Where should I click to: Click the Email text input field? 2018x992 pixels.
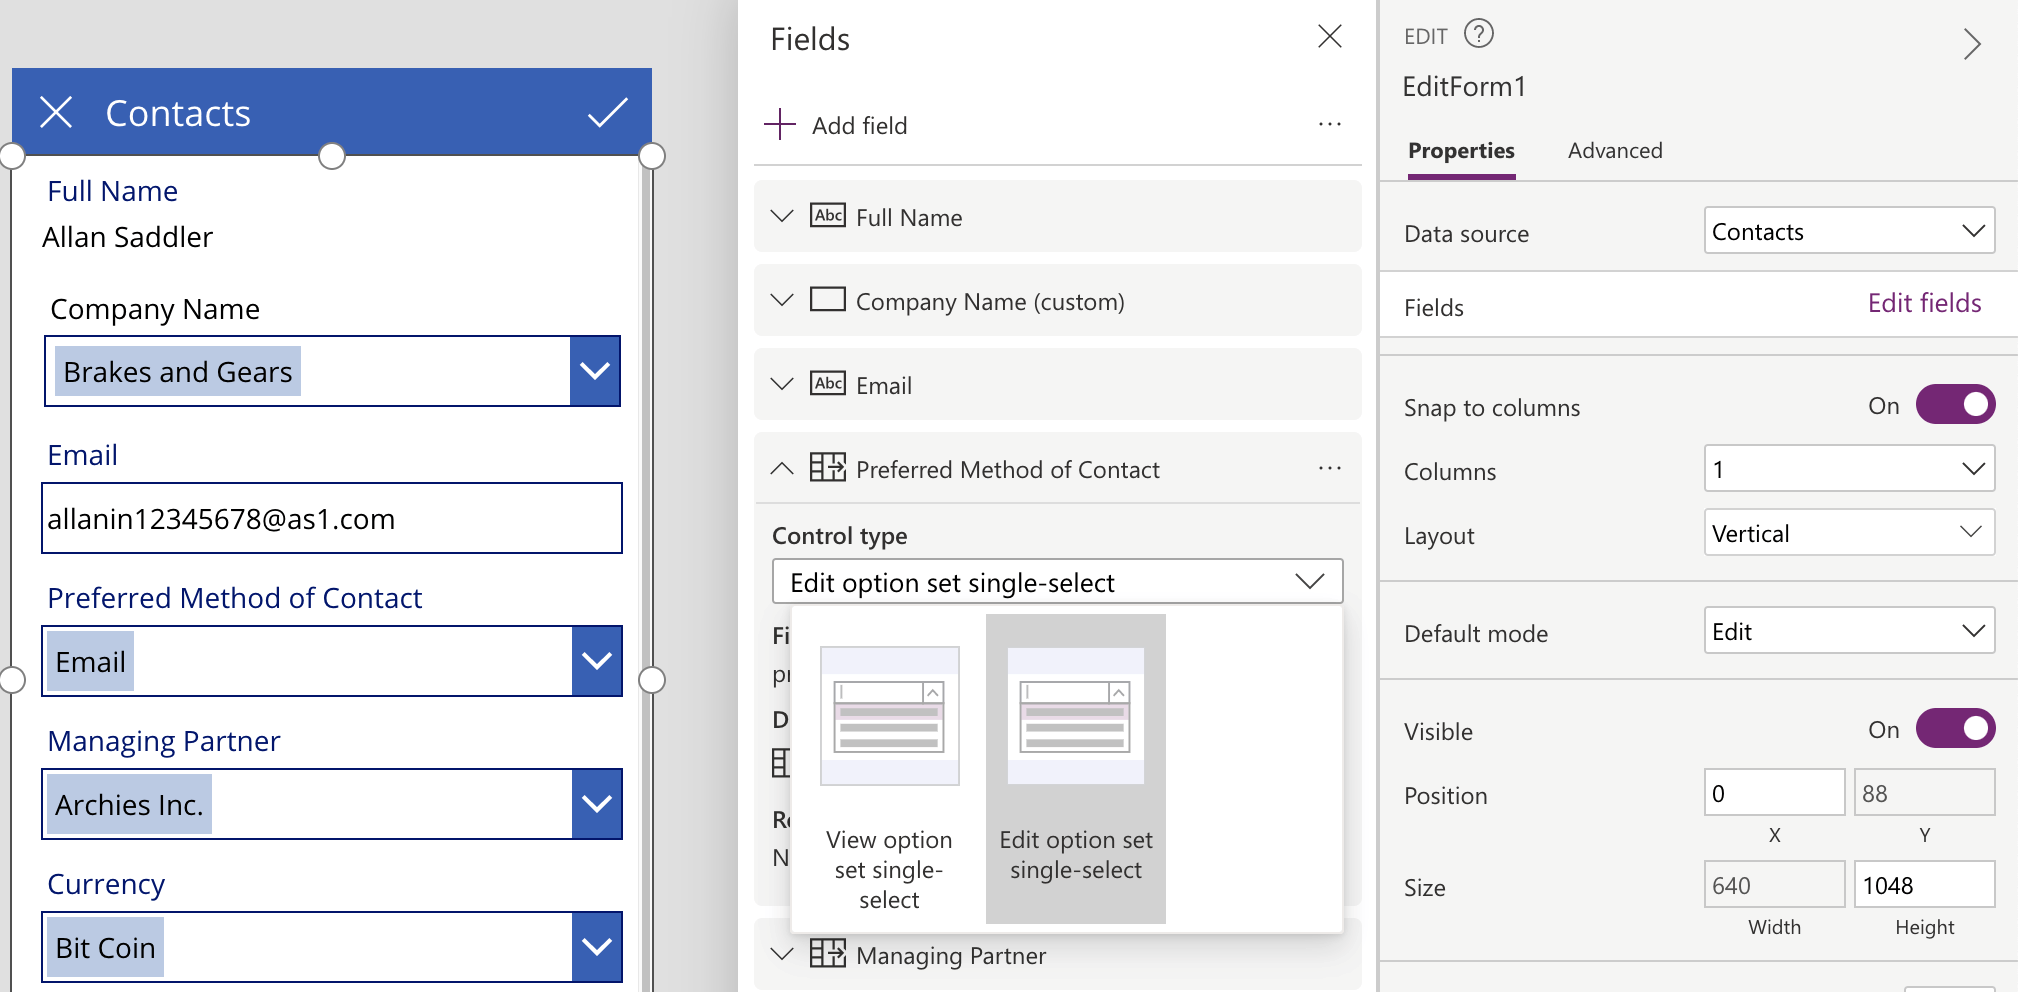tap(331, 519)
